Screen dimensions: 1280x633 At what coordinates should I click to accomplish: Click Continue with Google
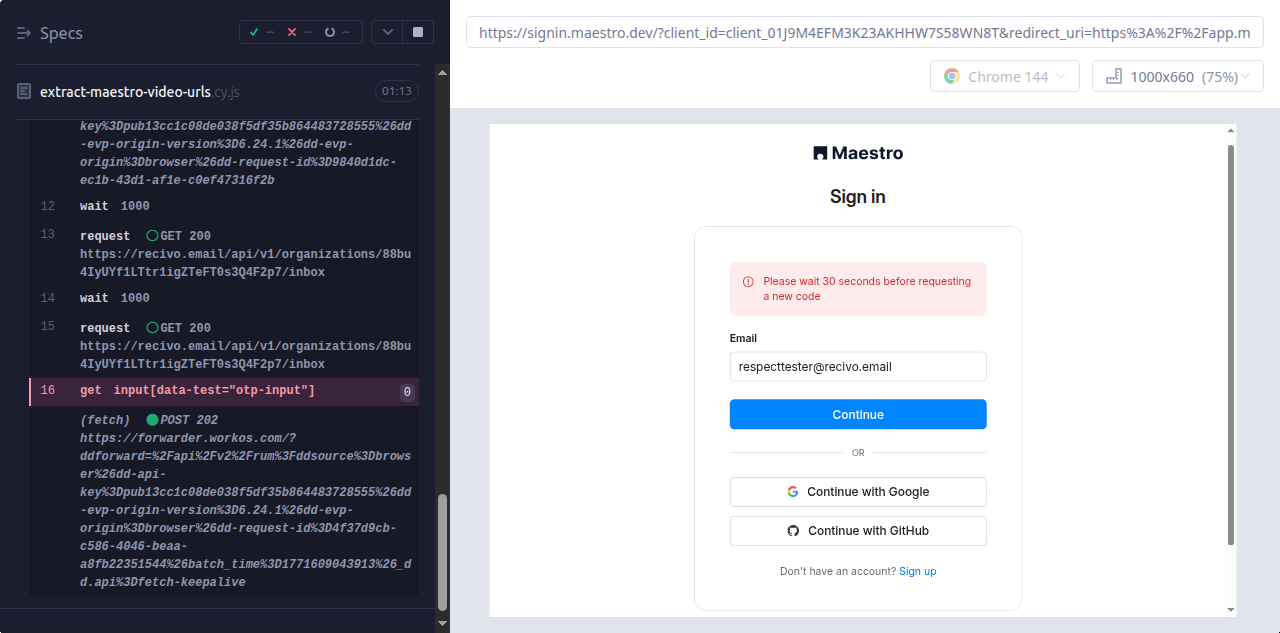pos(858,492)
